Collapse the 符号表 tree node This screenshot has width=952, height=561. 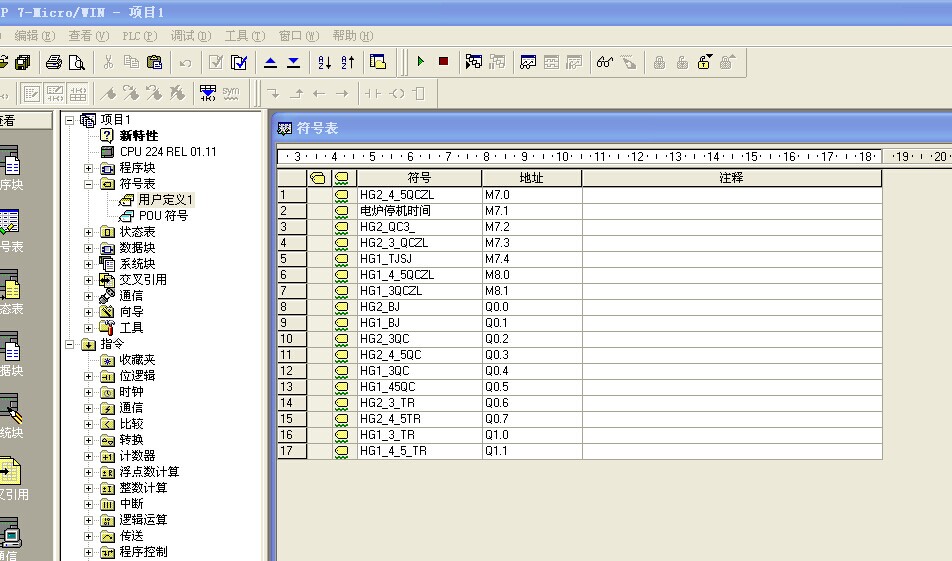[x=88, y=184]
